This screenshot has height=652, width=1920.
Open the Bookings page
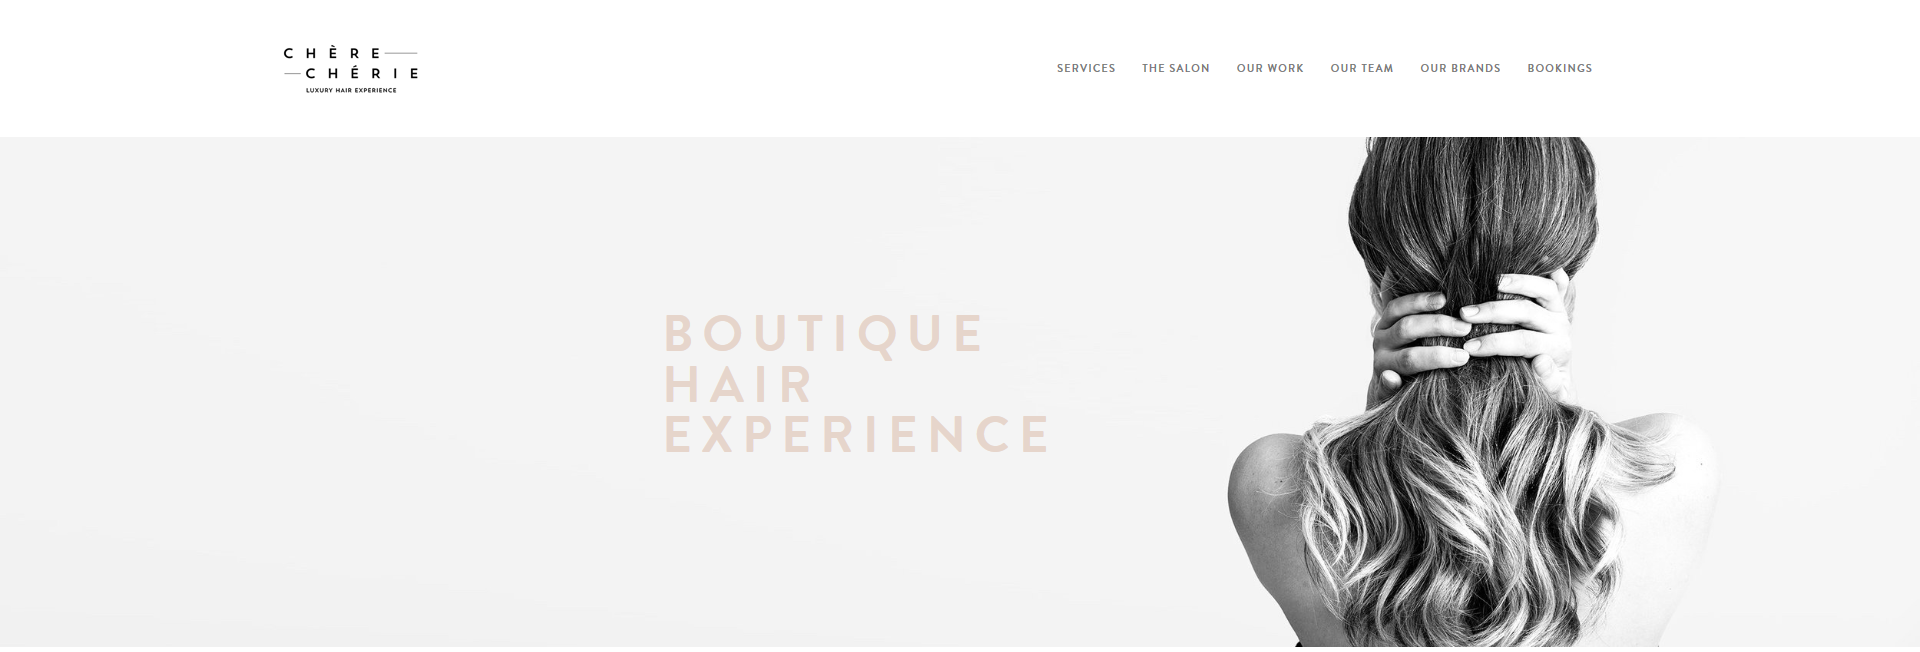(1560, 68)
